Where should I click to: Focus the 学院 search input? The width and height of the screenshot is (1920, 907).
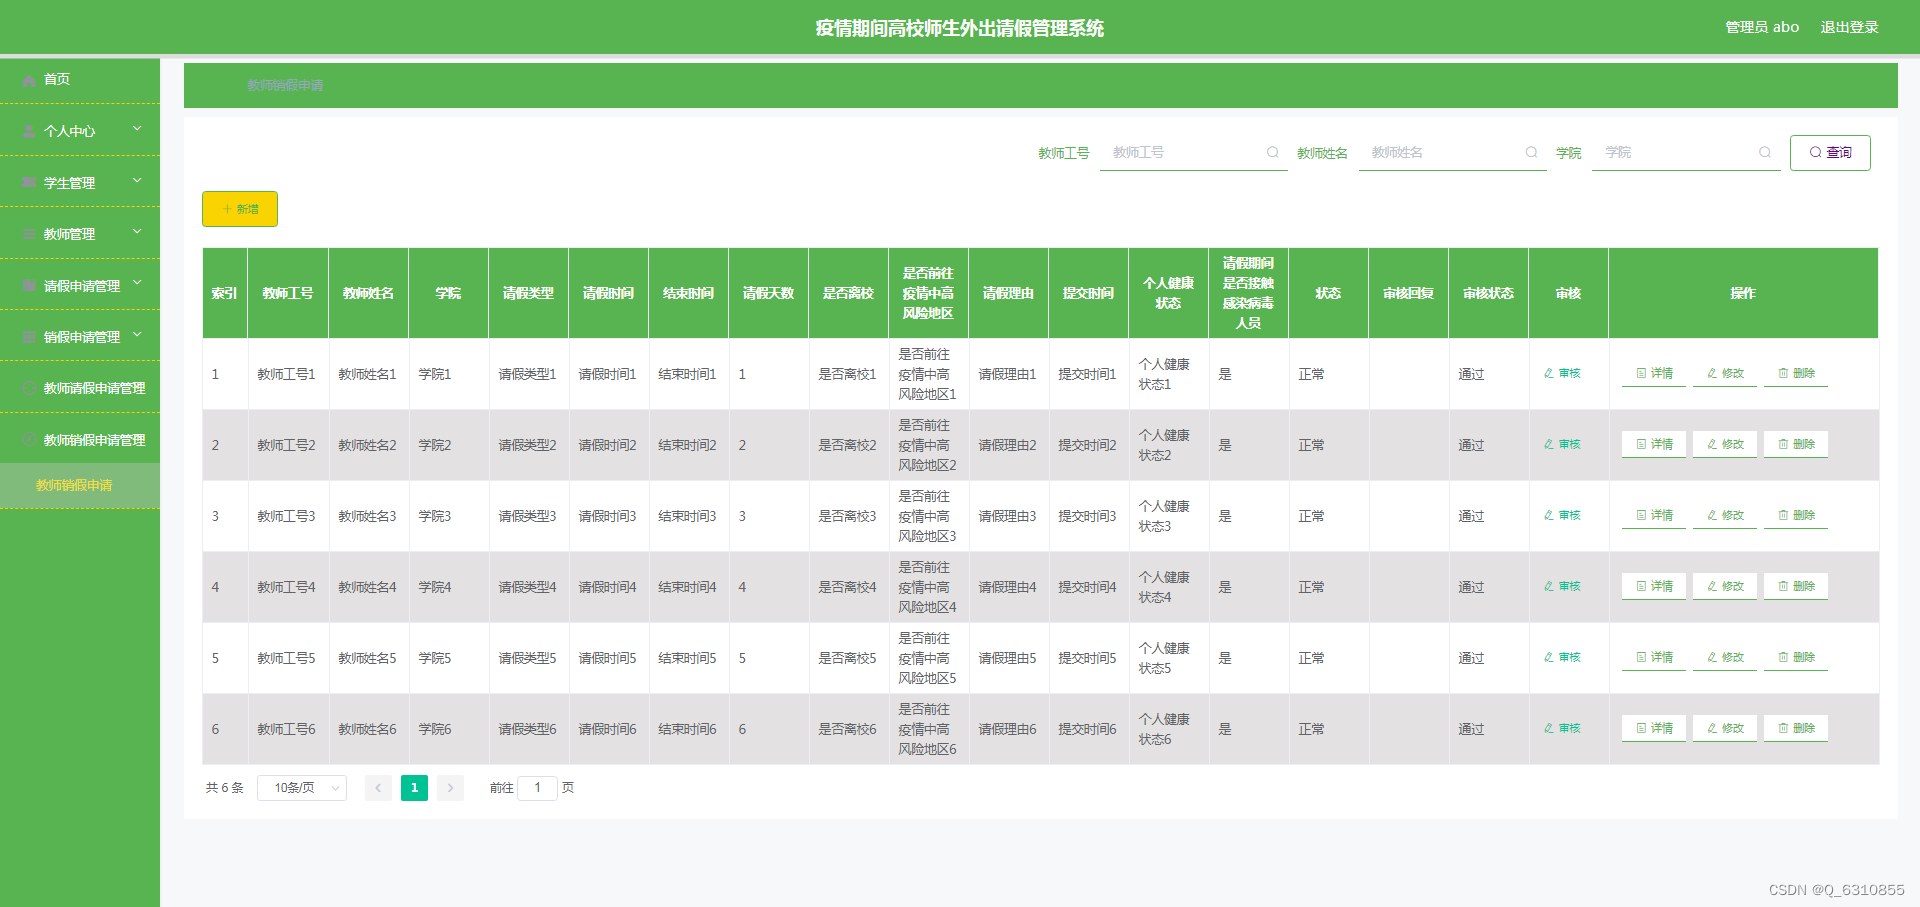pos(1686,153)
